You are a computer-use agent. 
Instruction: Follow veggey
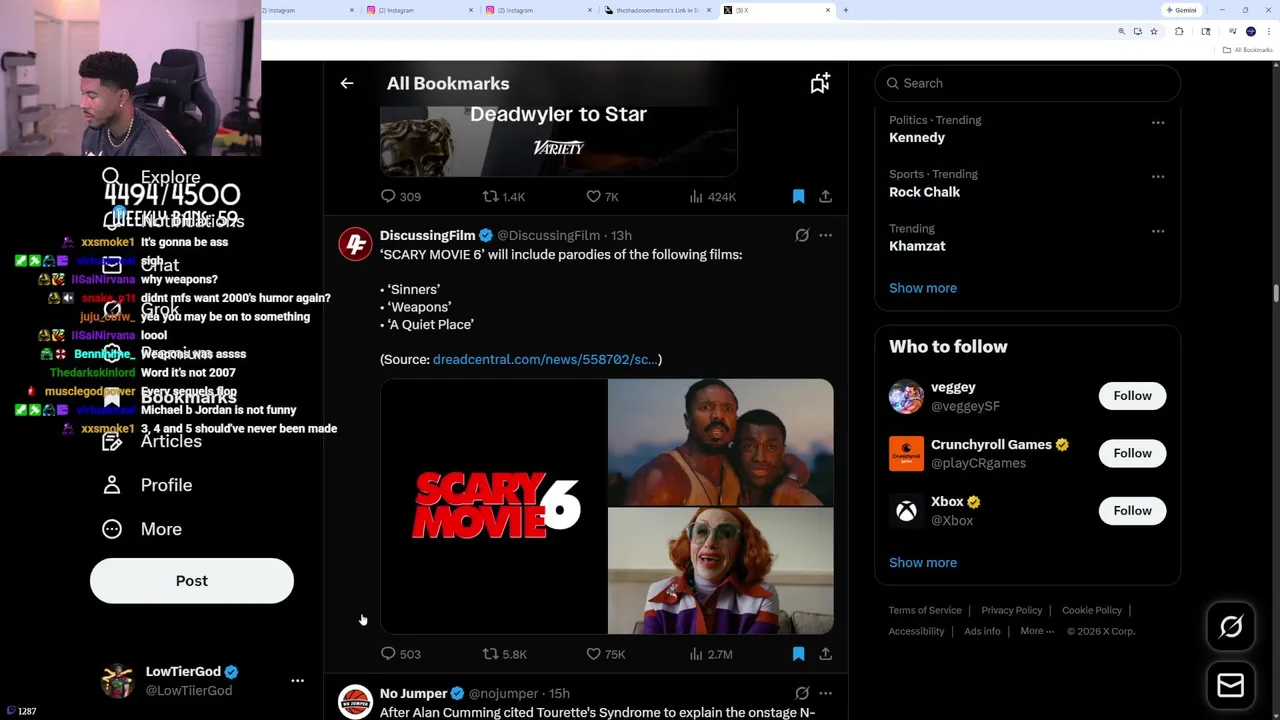1132,396
